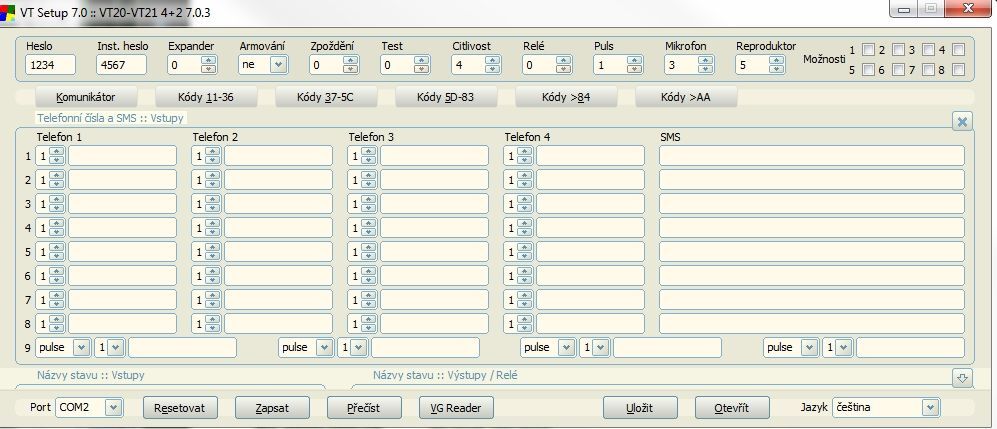This screenshot has width=997, height=429.
Task: Decrease the Reproduktor value with down arrow
Action: [x=776, y=69]
